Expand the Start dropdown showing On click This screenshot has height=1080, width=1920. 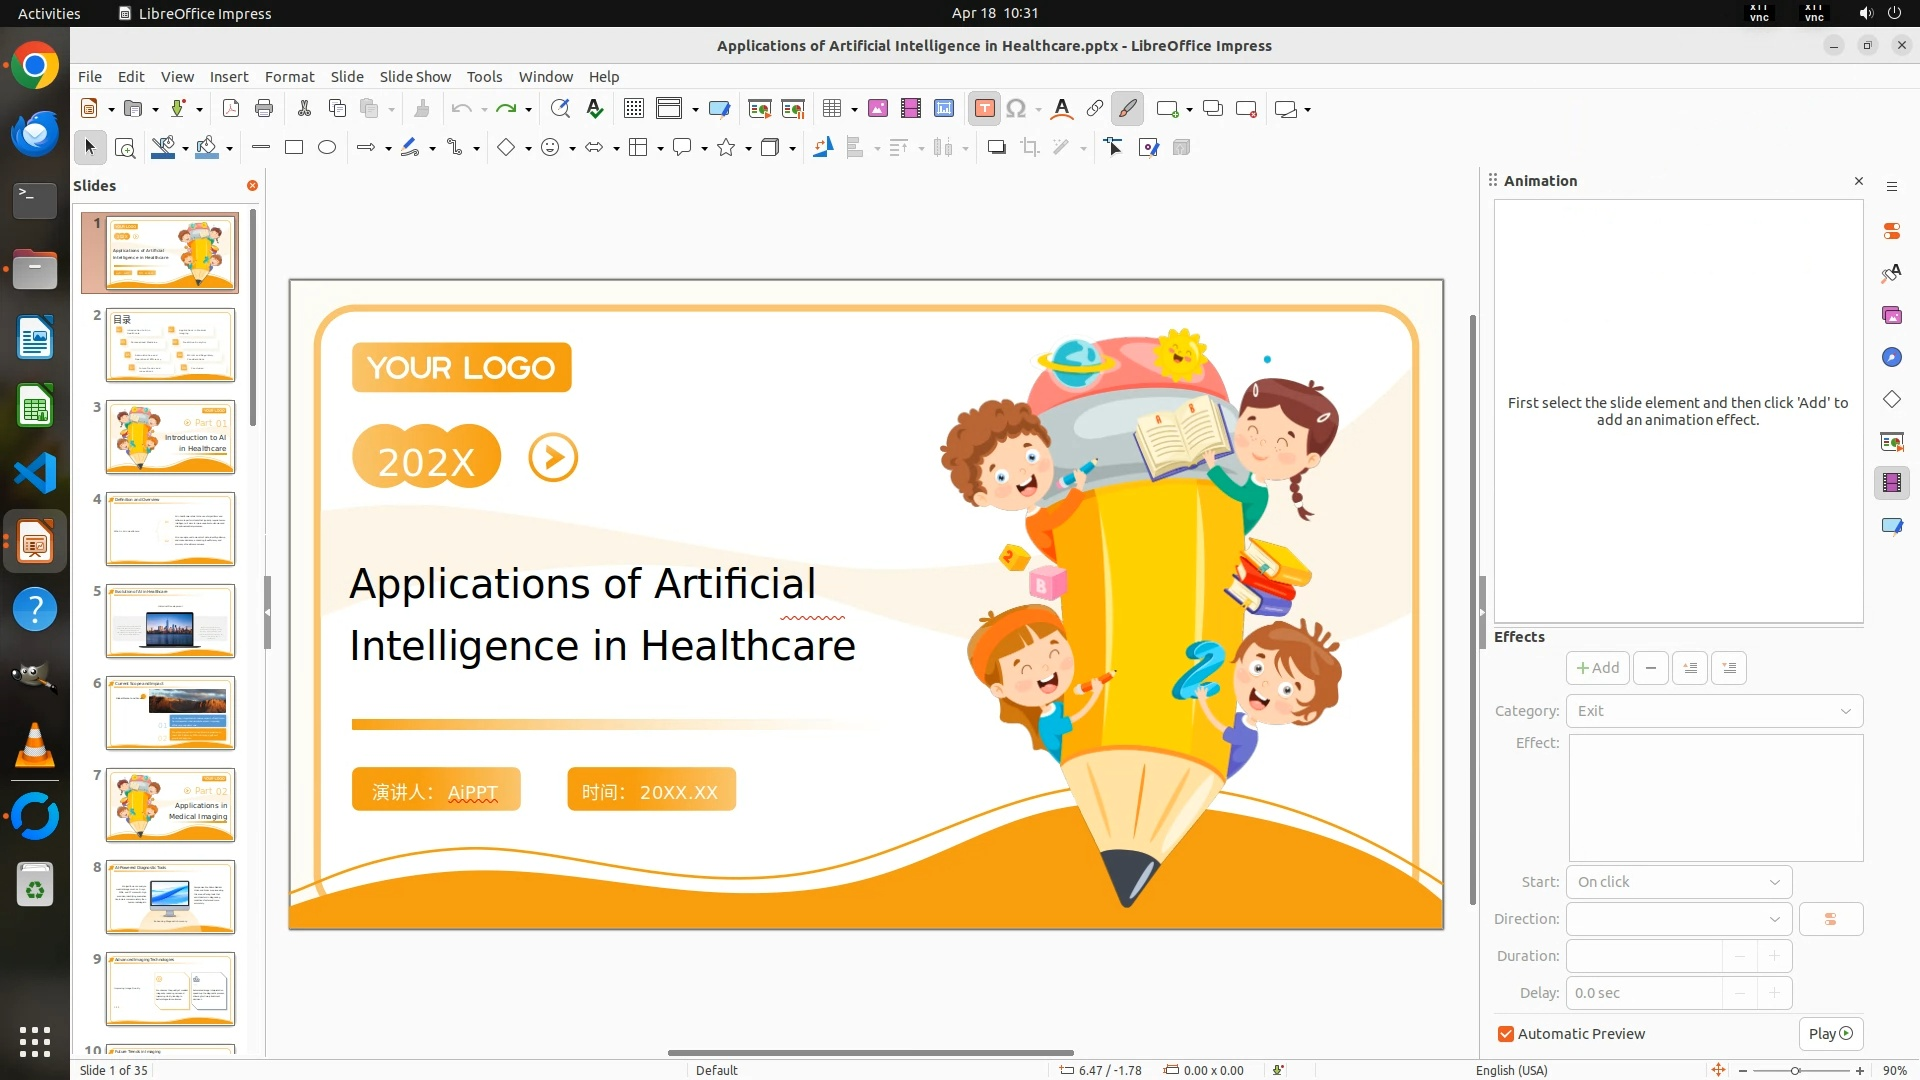point(1679,882)
